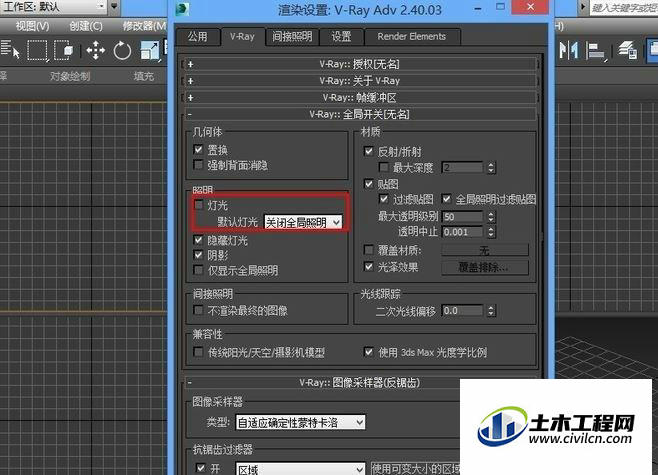The width and height of the screenshot is (658, 475).
Task: Toggle the 抗锯齿过滤器 开 checkbox
Action: [200, 467]
